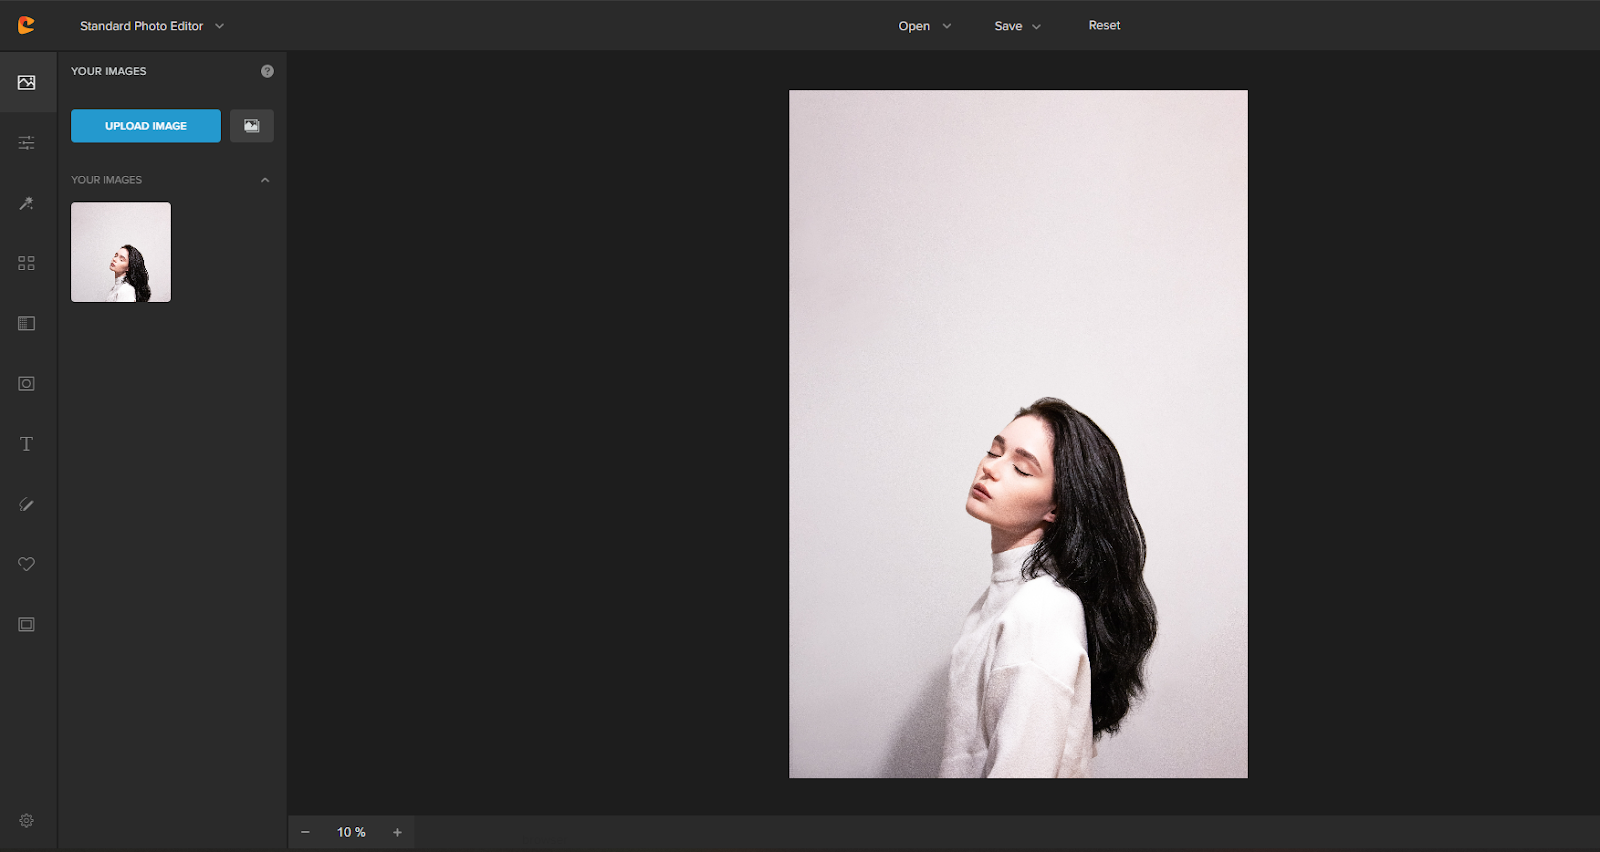Select the magic wand effects tool
Image resolution: width=1600 pixels, height=852 pixels.
click(x=27, y=204)
